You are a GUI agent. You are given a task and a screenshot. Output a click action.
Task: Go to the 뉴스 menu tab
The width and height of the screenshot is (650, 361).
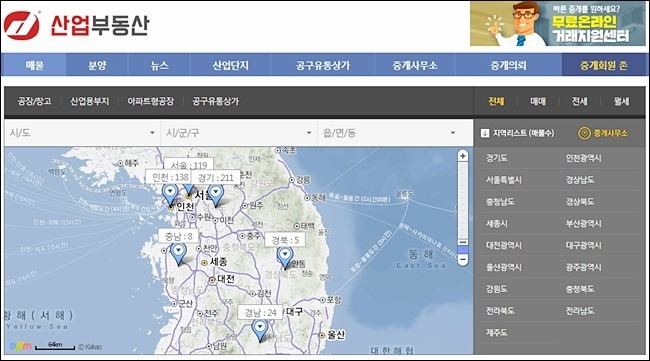160,65
